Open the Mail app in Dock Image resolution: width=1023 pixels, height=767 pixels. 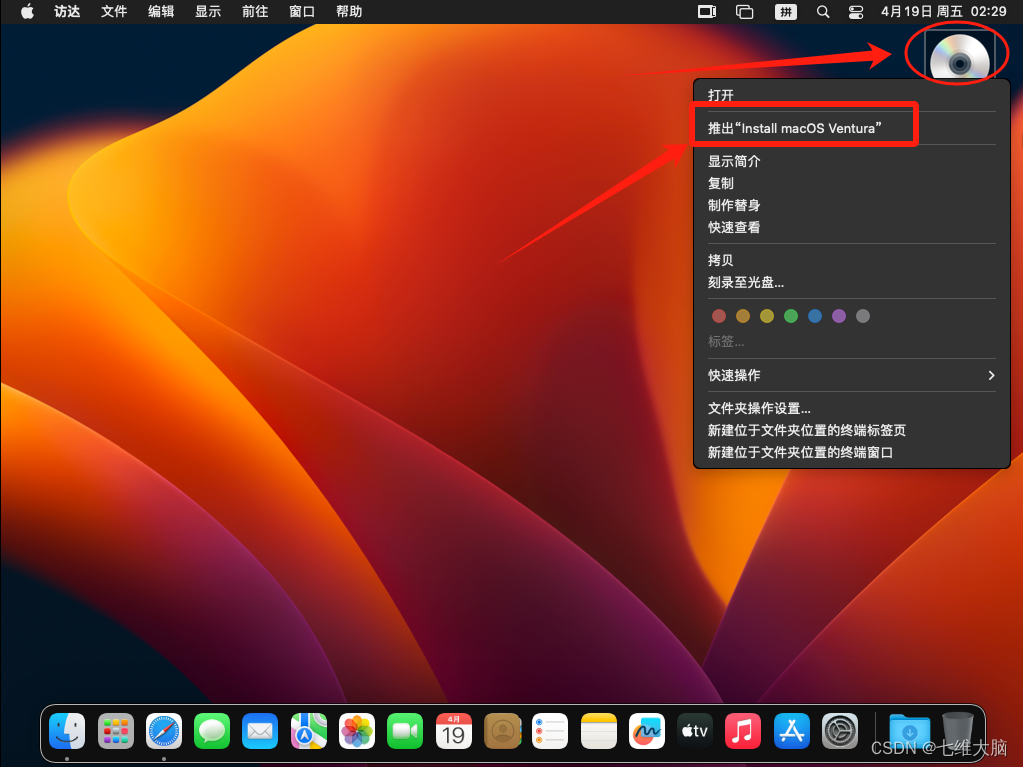tap(260, 731)
